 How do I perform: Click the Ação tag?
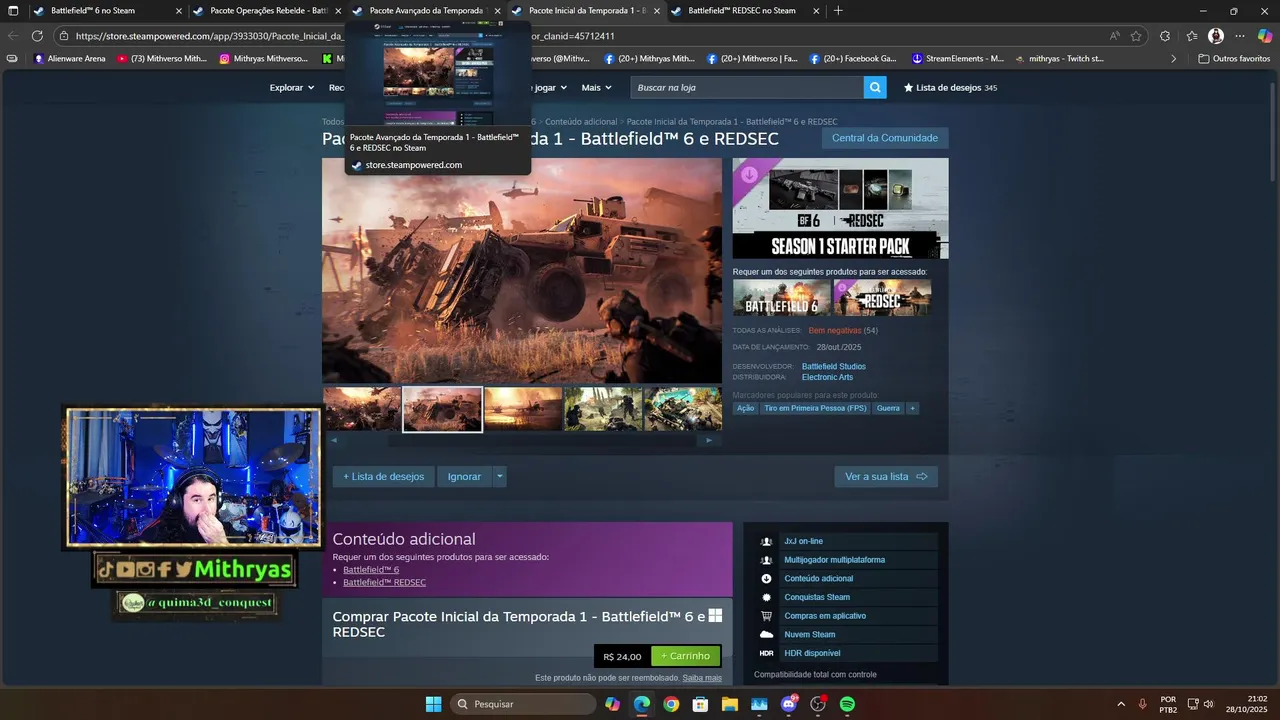tap(746, 408)
